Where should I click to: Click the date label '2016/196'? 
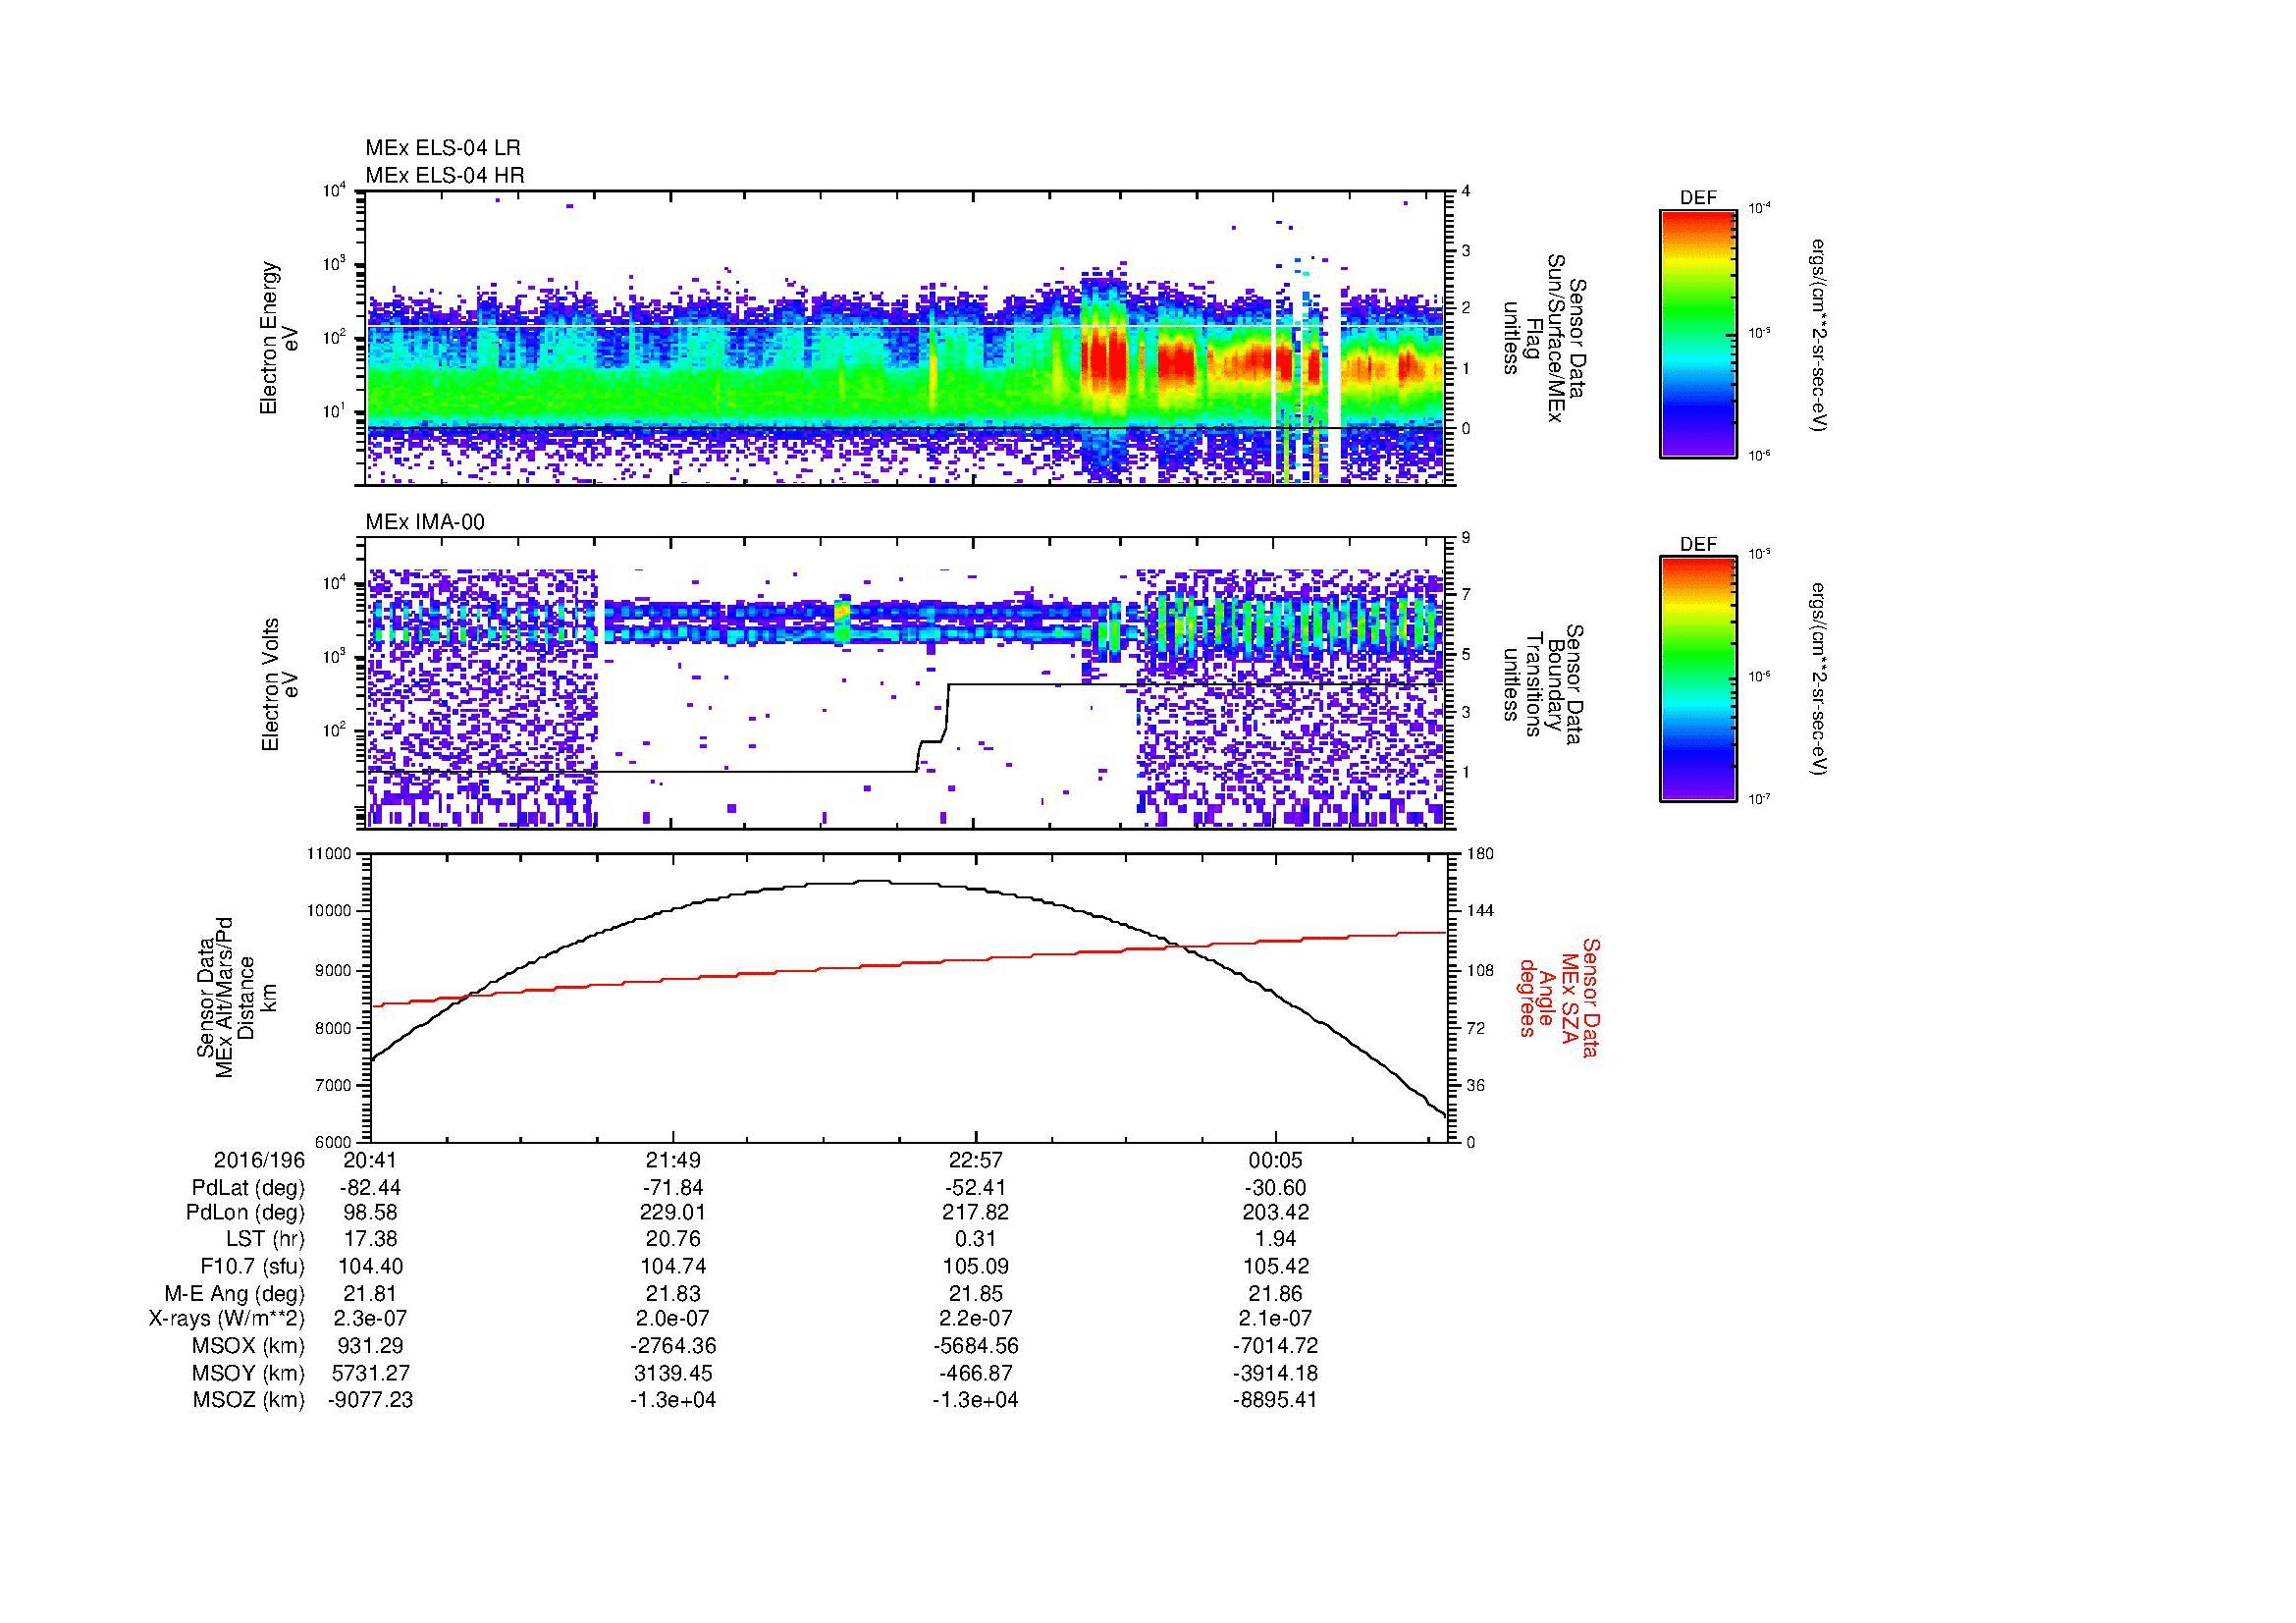coord(259,1161)
